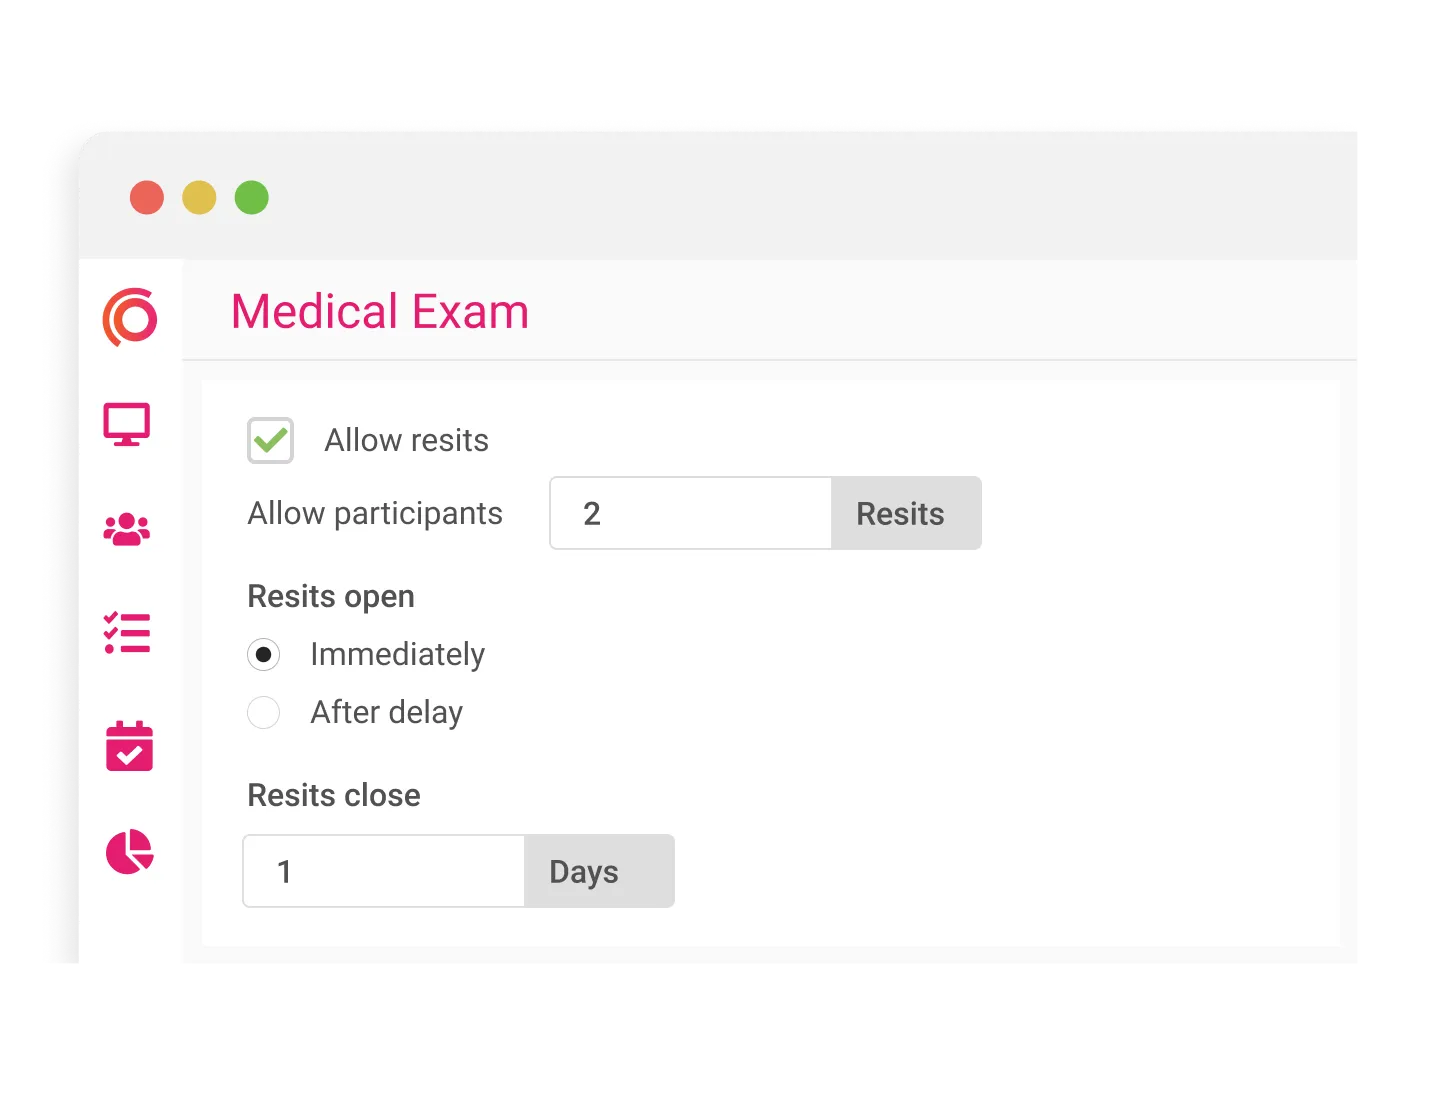Screen dimensions: 1436x1095
Task: Open the exam Schedule calendar icon
Action: pos(127,746)
